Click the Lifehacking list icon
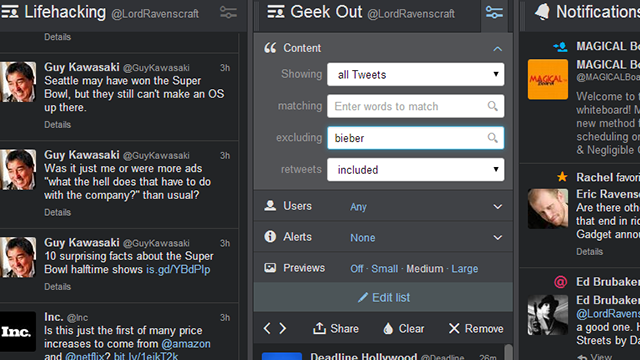Image resolution: width=640 pixels, height=360 pixels. (x=10, y=12)
